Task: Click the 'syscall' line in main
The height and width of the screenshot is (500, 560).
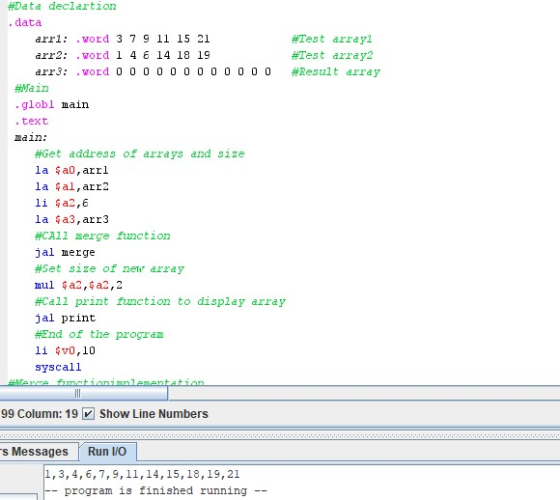Action: [58, 367]
